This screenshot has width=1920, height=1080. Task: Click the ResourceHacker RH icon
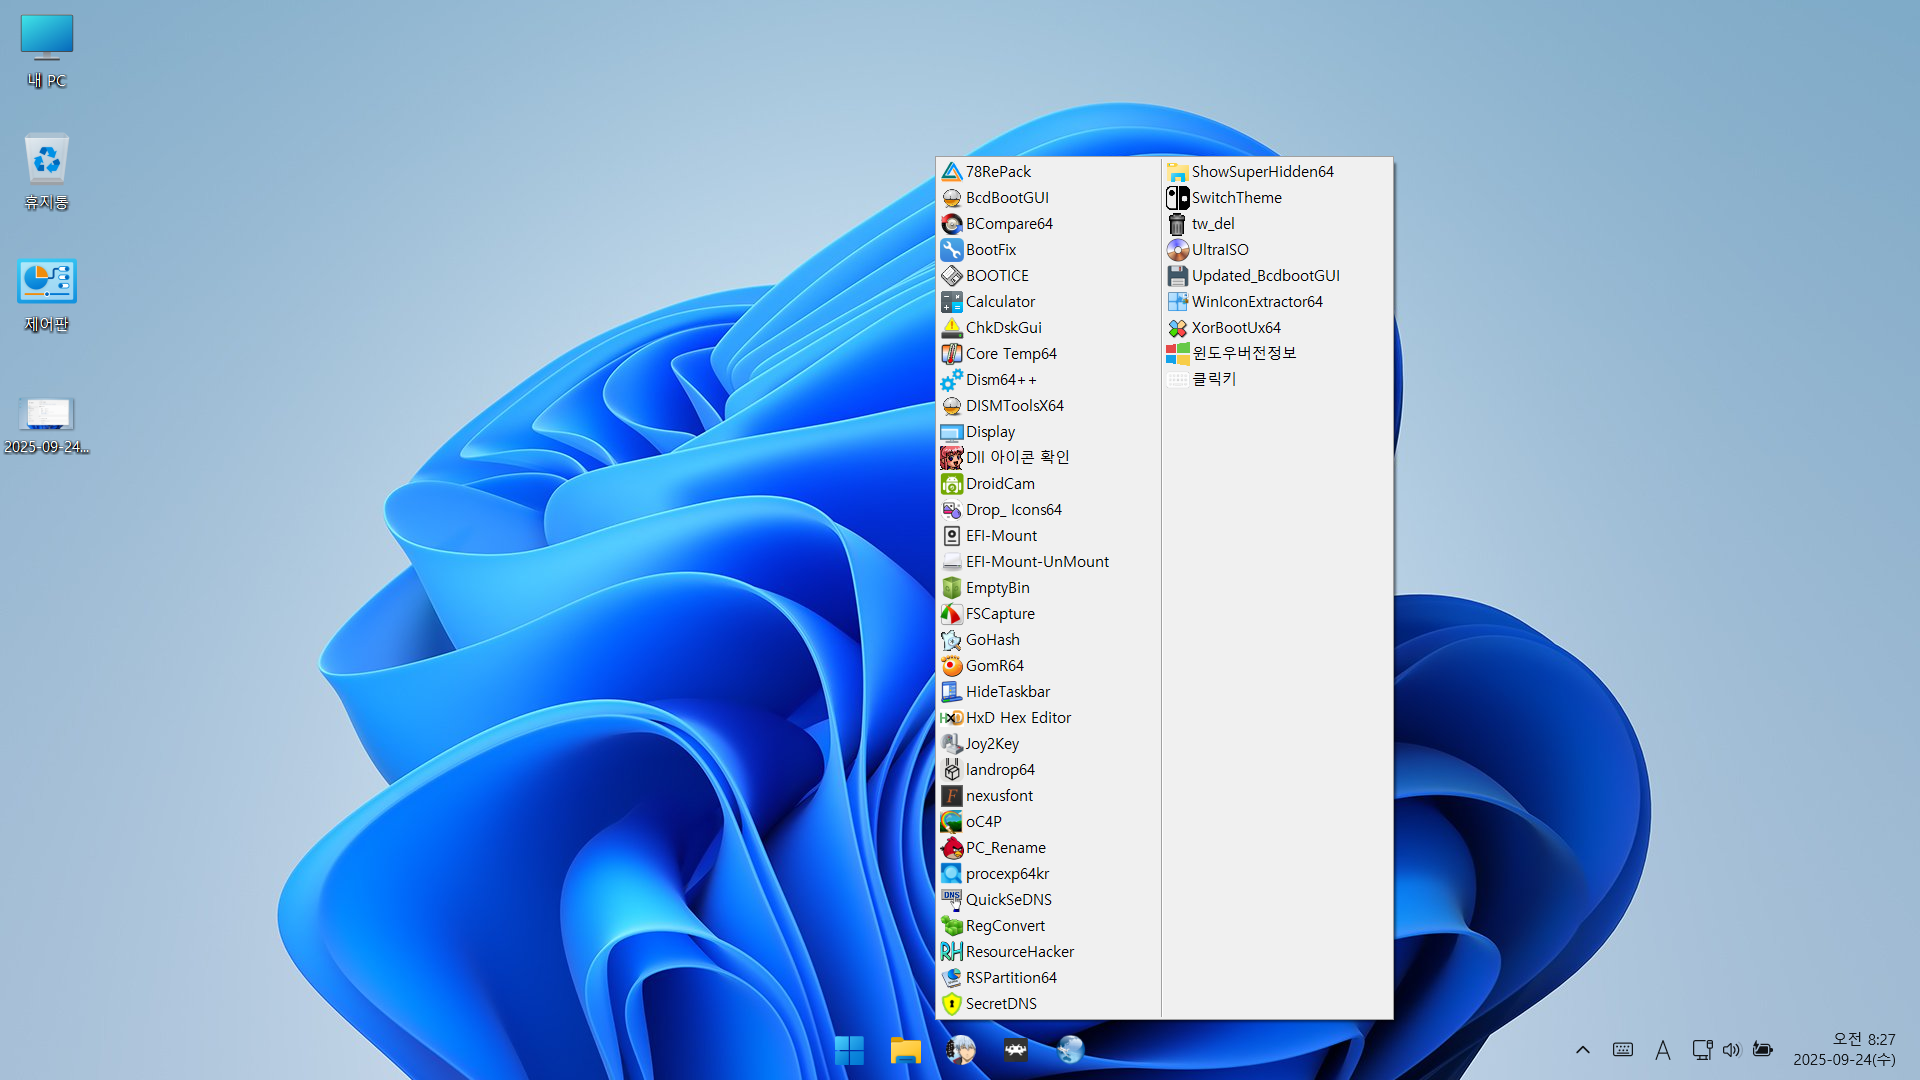(951, 952)
